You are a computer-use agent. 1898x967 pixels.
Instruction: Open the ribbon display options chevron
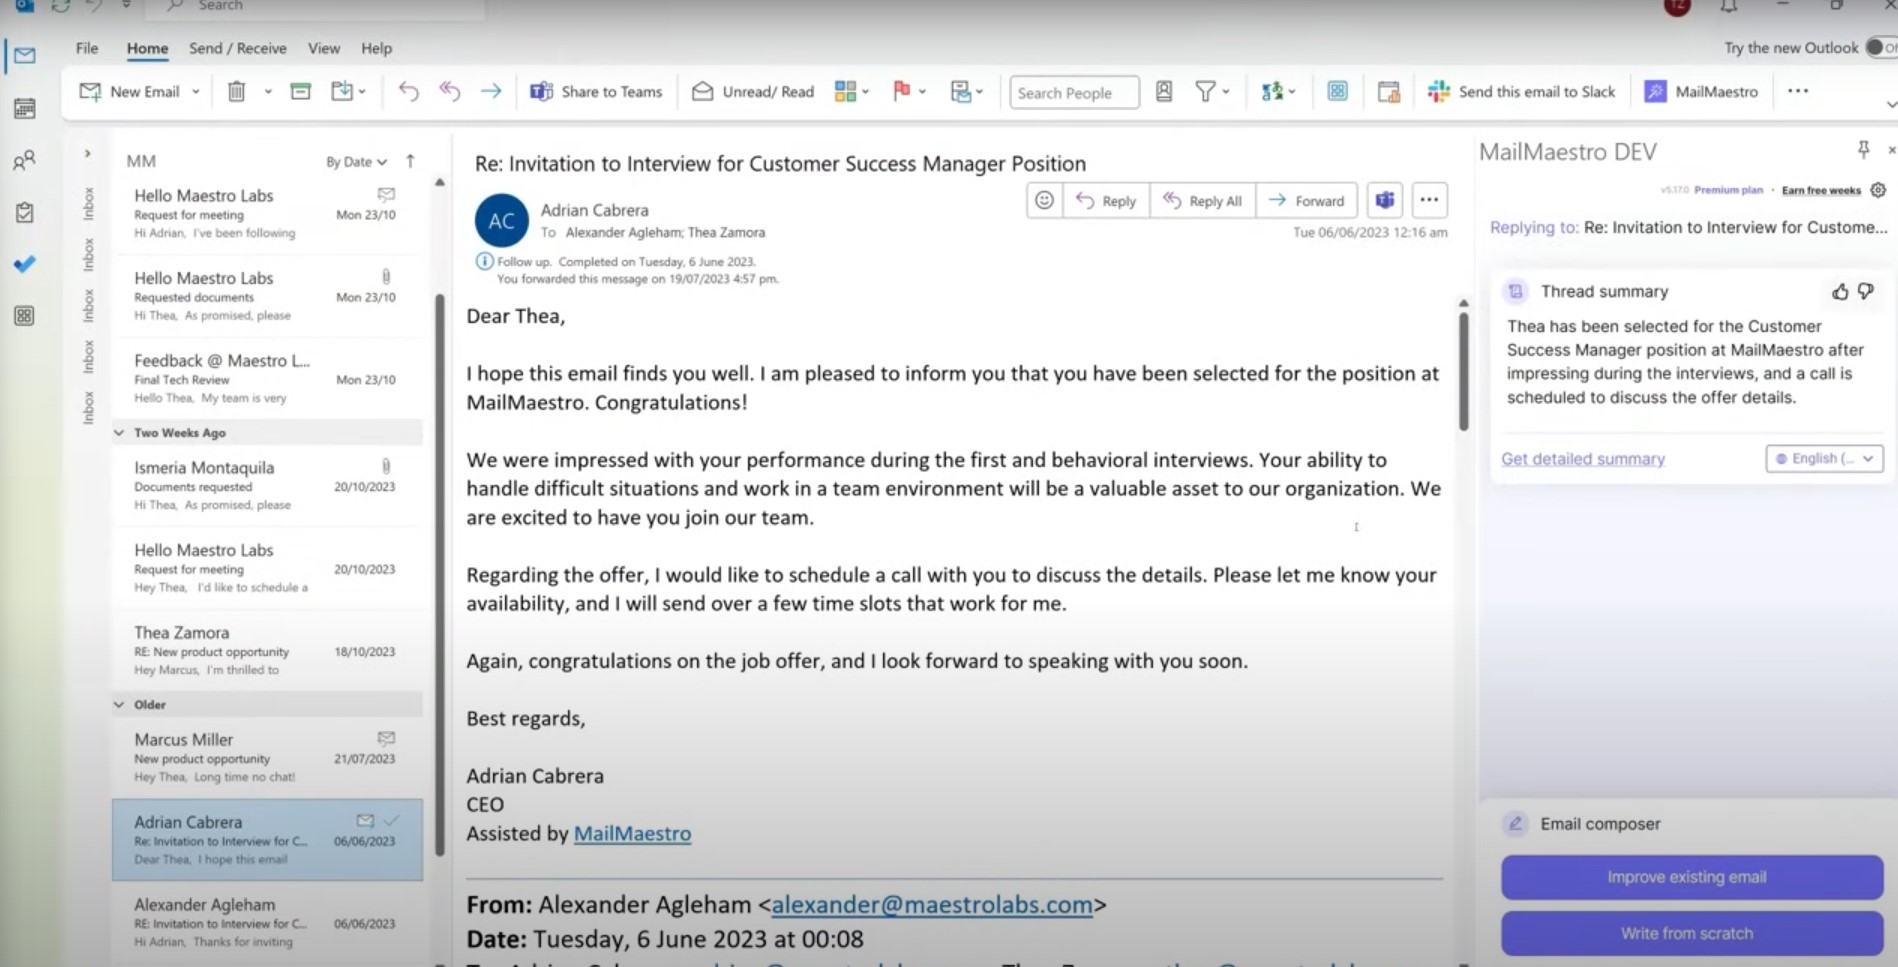tap(1890, 104)
